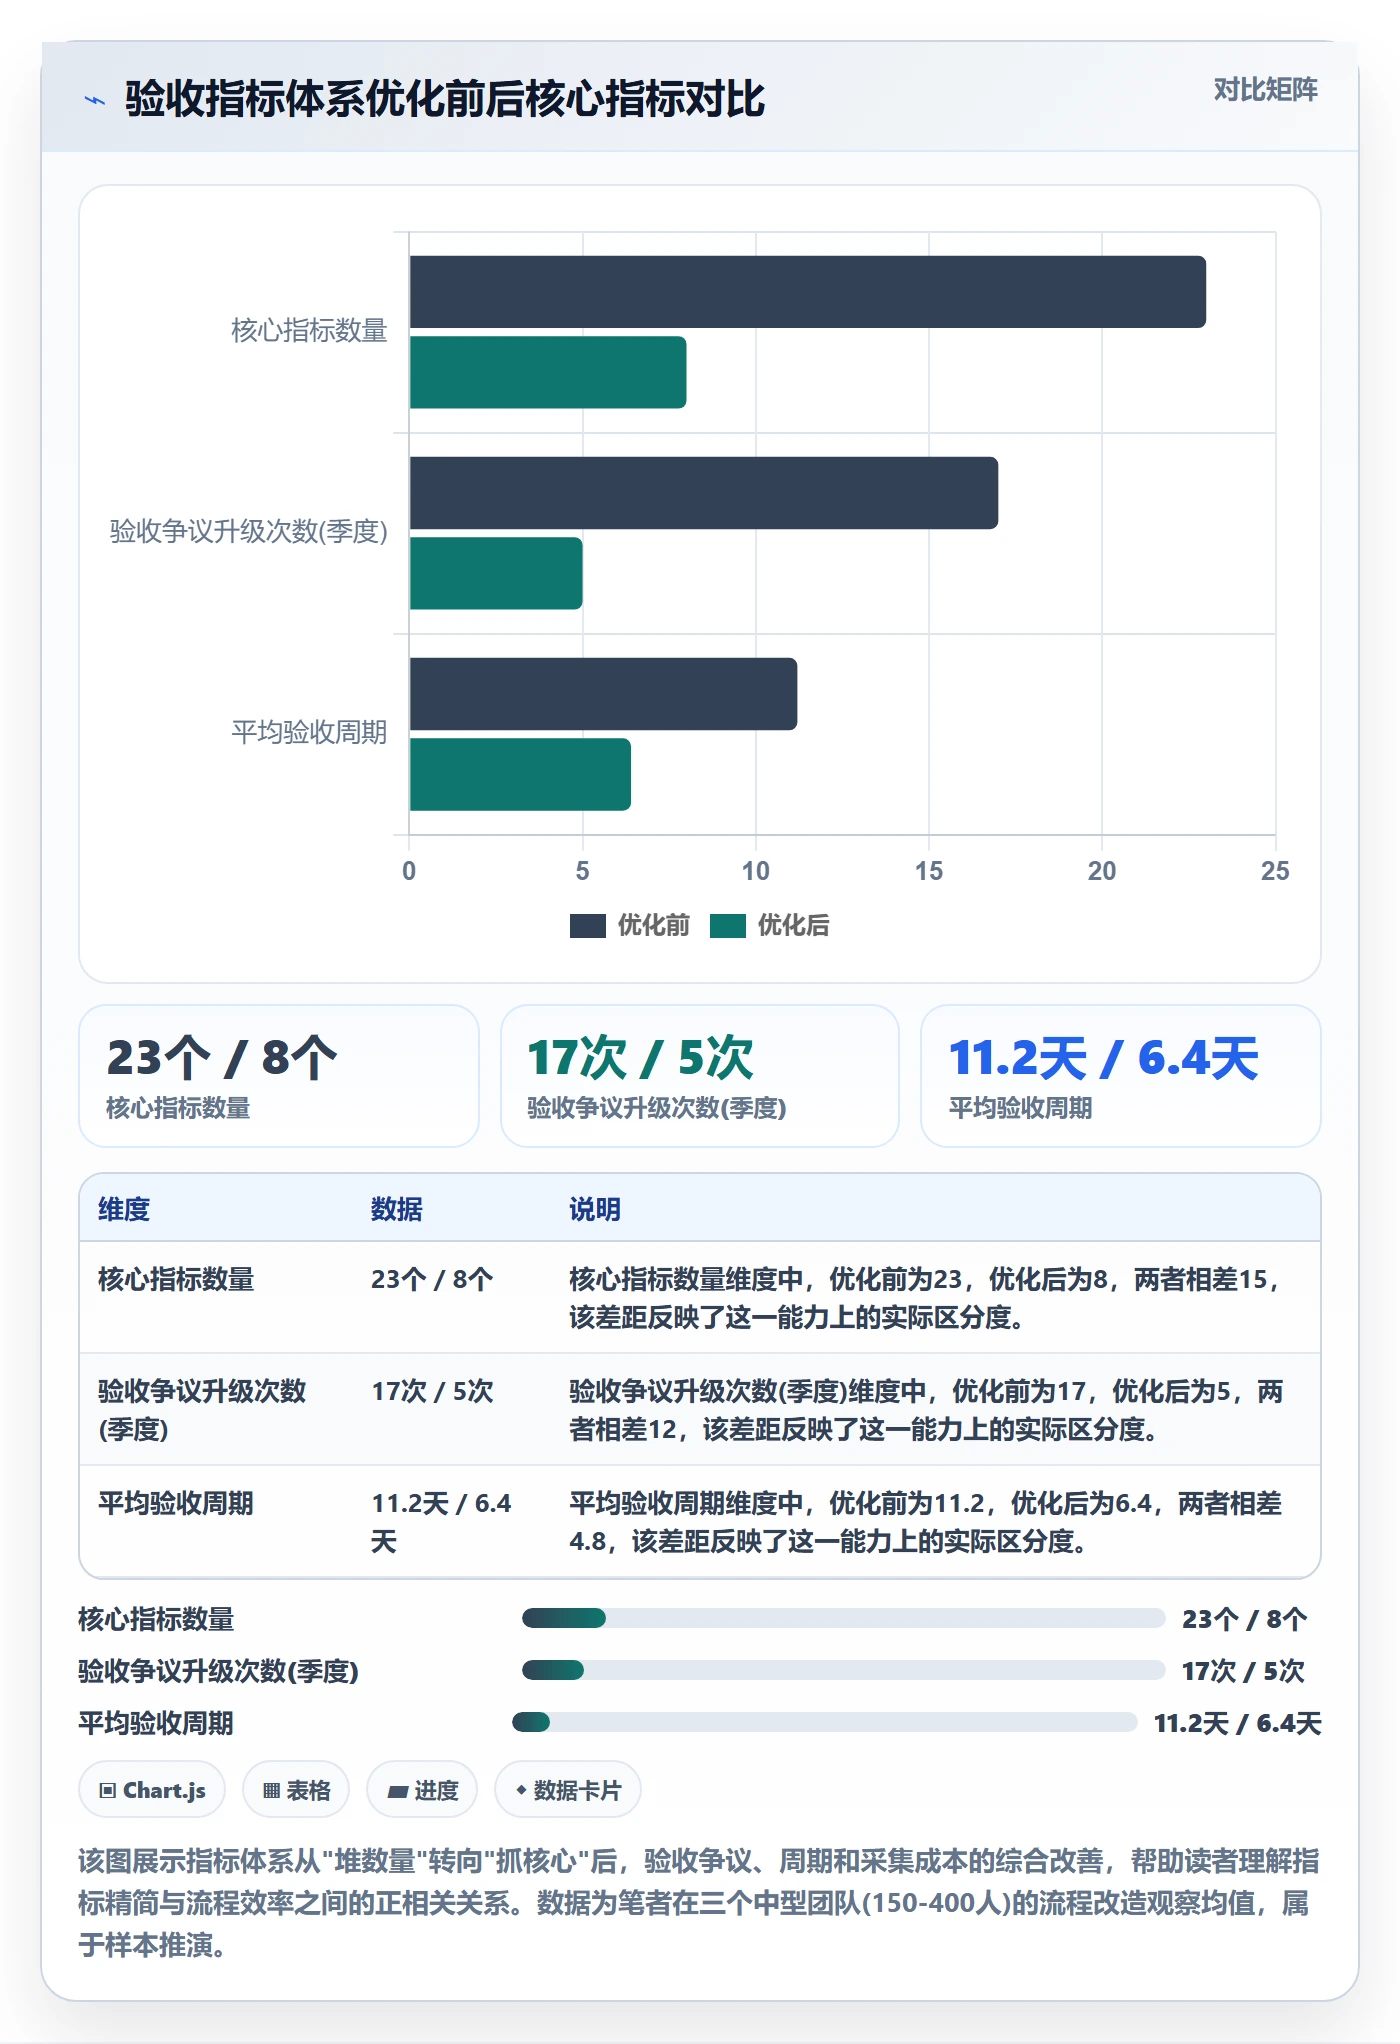
Task: Click table cell 17次 / 5次
Action: [x=432, y=1391]
